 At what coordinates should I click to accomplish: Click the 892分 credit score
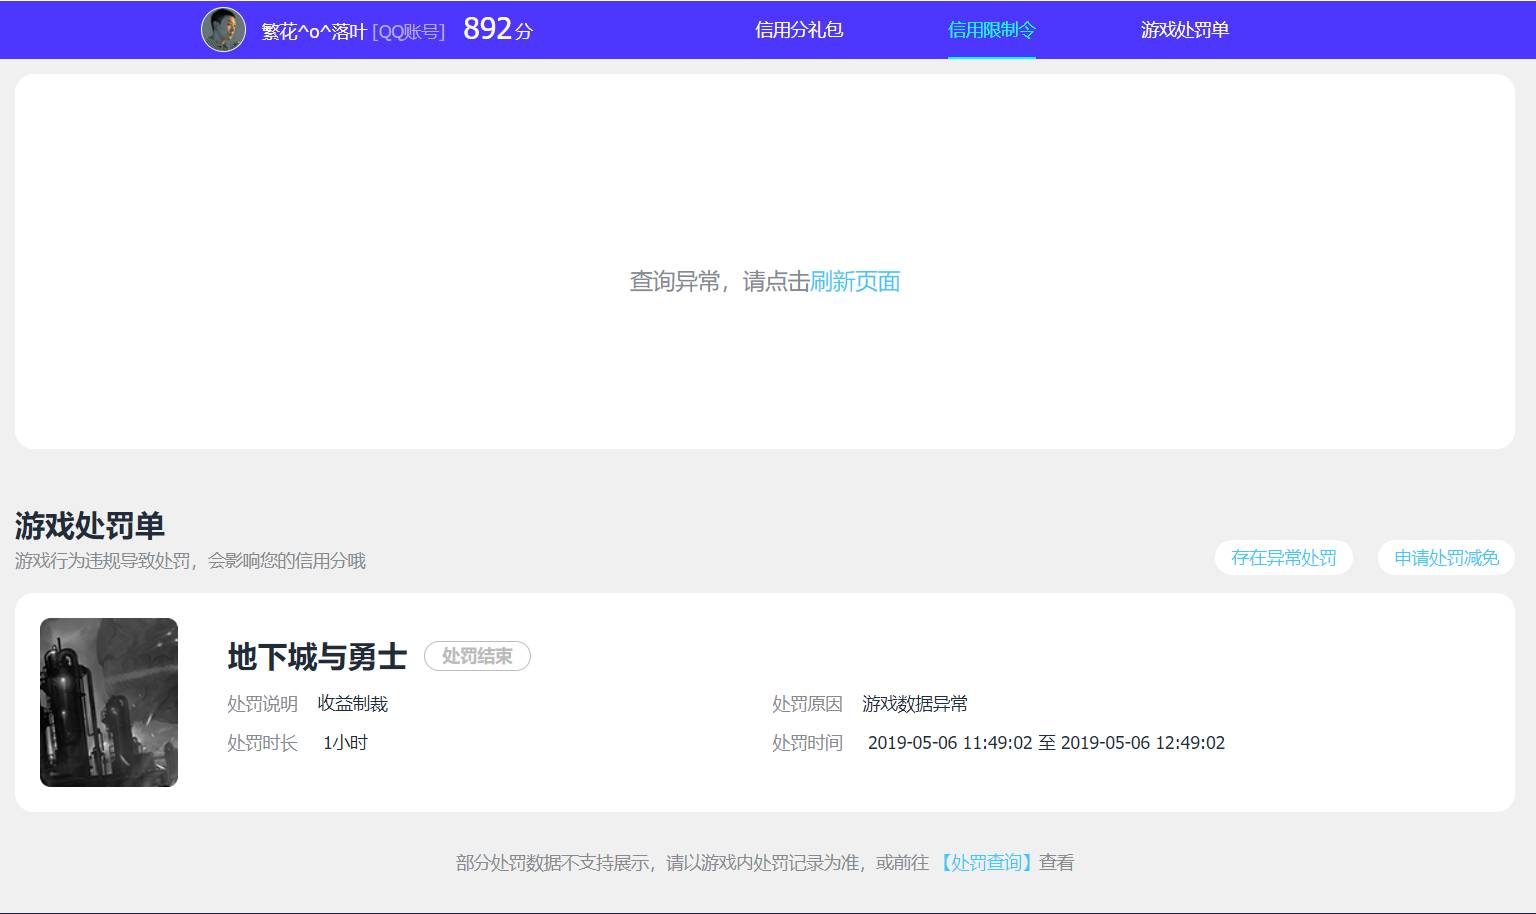coord(495,30)
